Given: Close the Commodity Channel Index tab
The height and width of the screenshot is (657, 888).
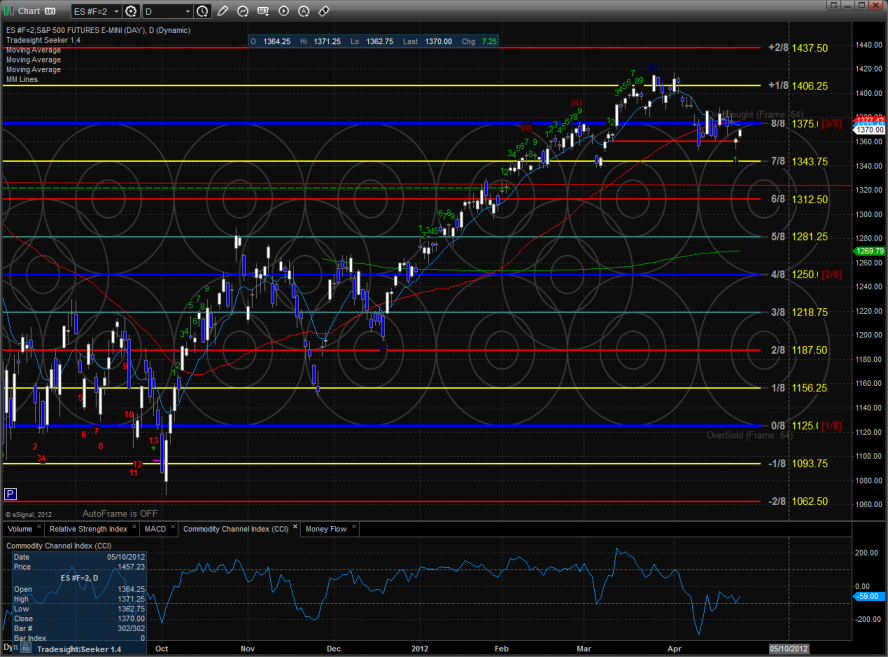Looking at the screenshot, I should (x=297, y=528).
